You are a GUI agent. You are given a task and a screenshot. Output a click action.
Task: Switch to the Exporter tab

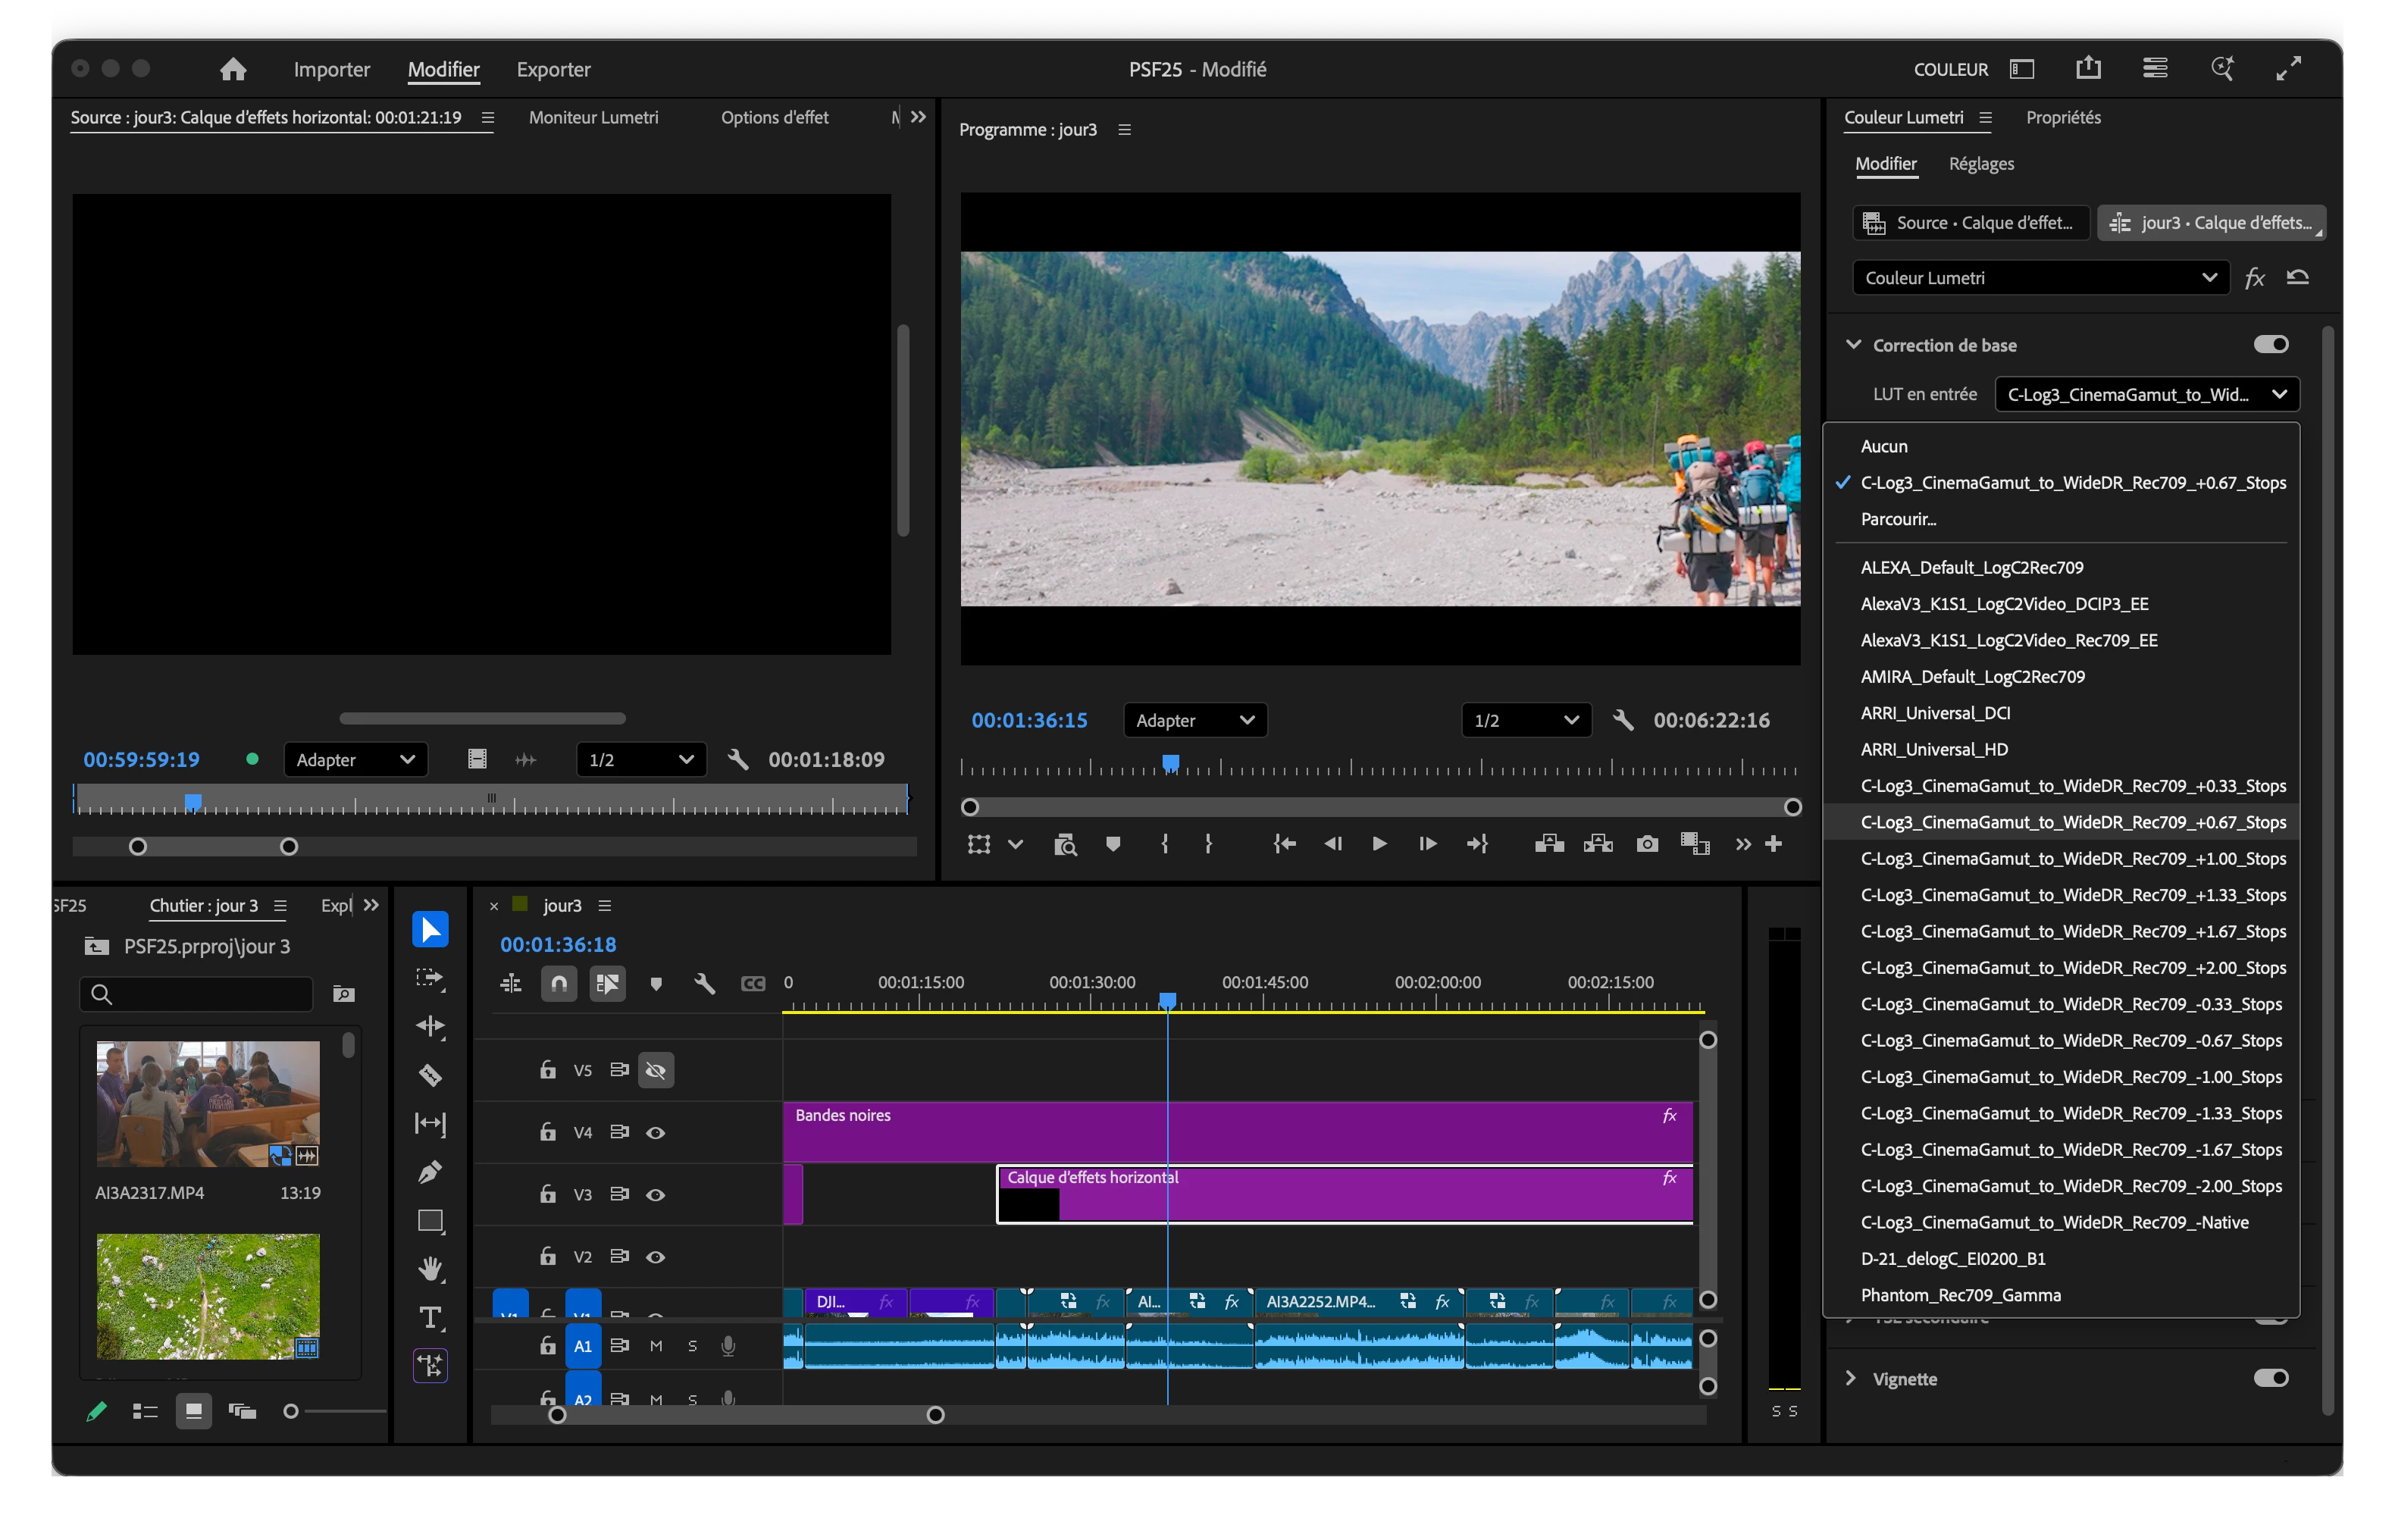[553, 69]
